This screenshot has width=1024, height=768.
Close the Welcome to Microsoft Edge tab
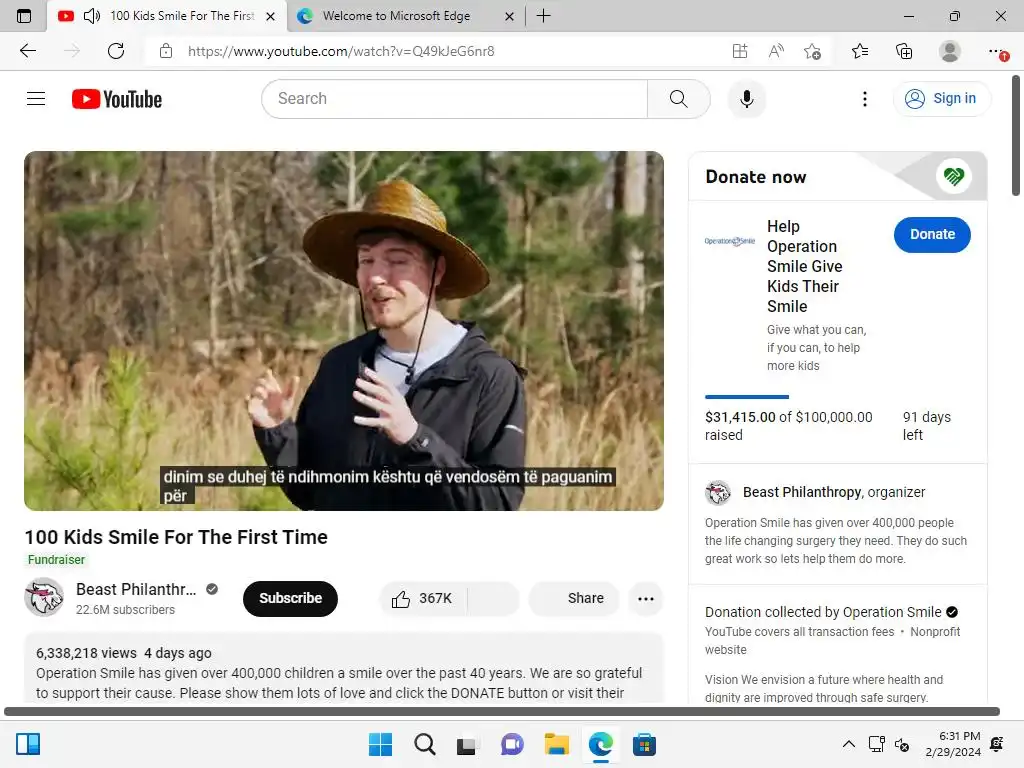coord(509,16)
